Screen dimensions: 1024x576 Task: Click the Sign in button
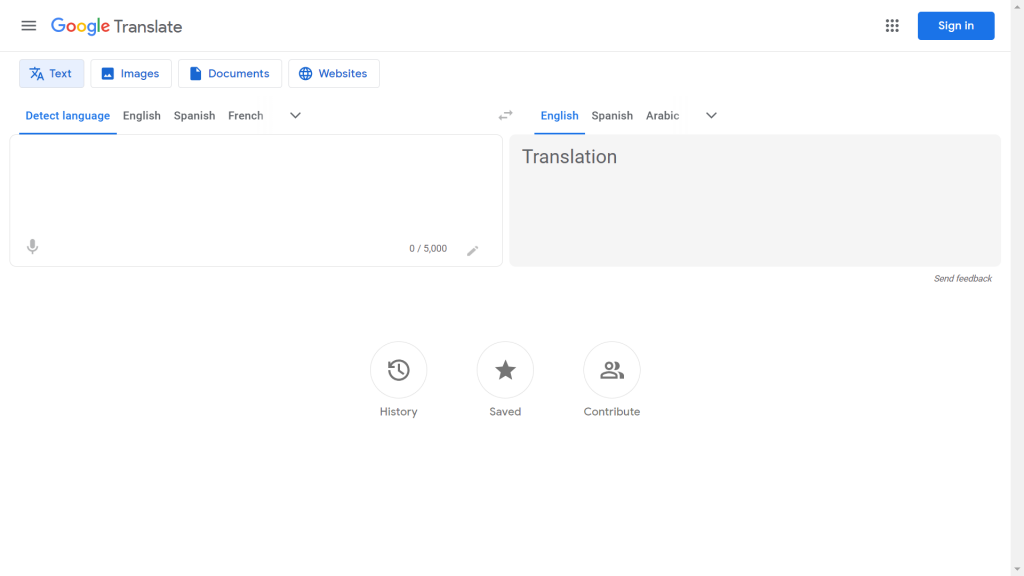955,25
